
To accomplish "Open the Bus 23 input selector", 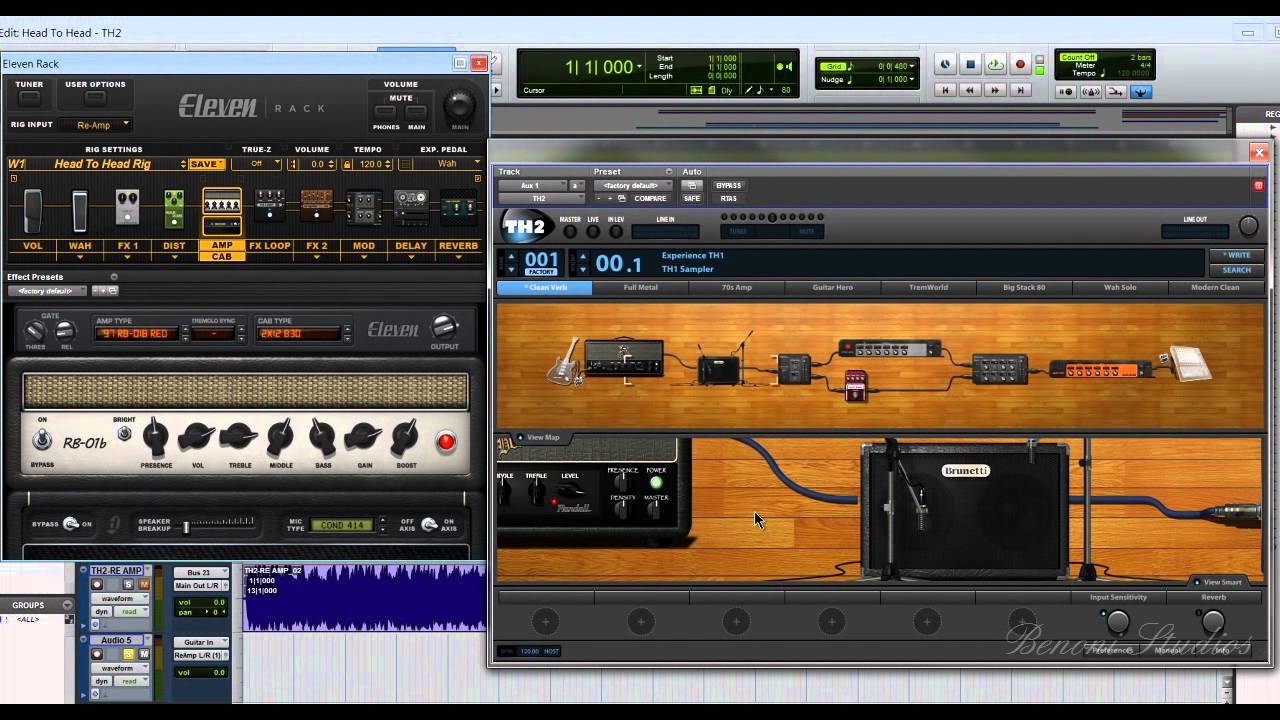I will click(x=201, y=573).
